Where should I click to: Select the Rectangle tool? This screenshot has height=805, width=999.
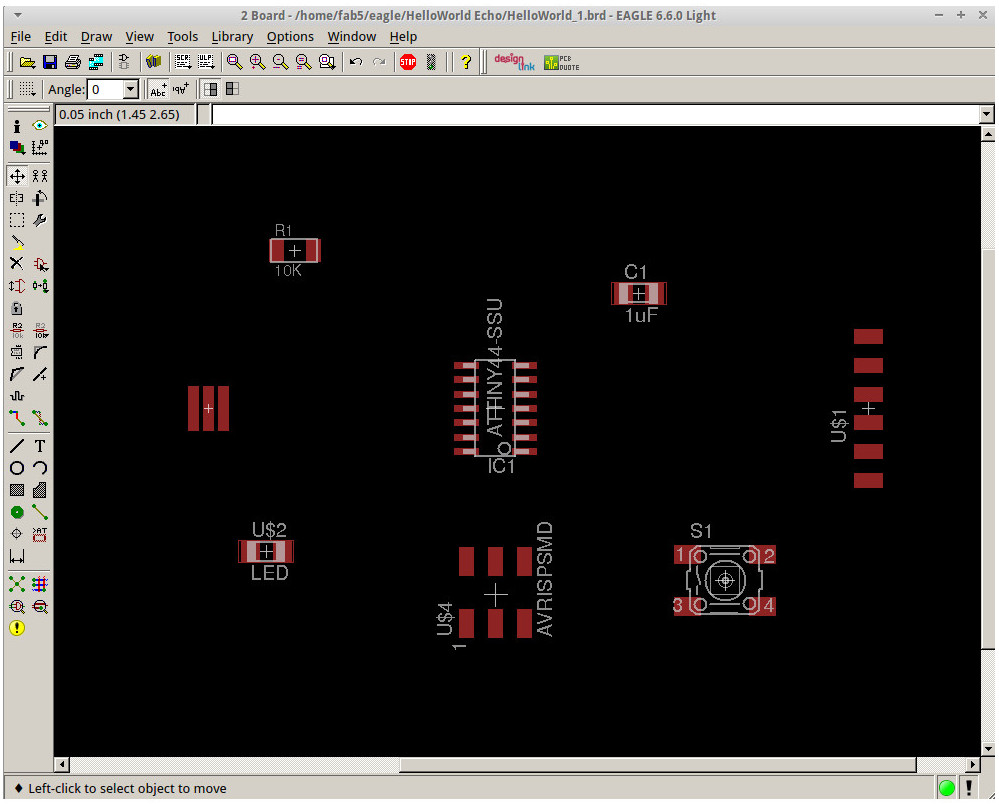click(17, 490)
